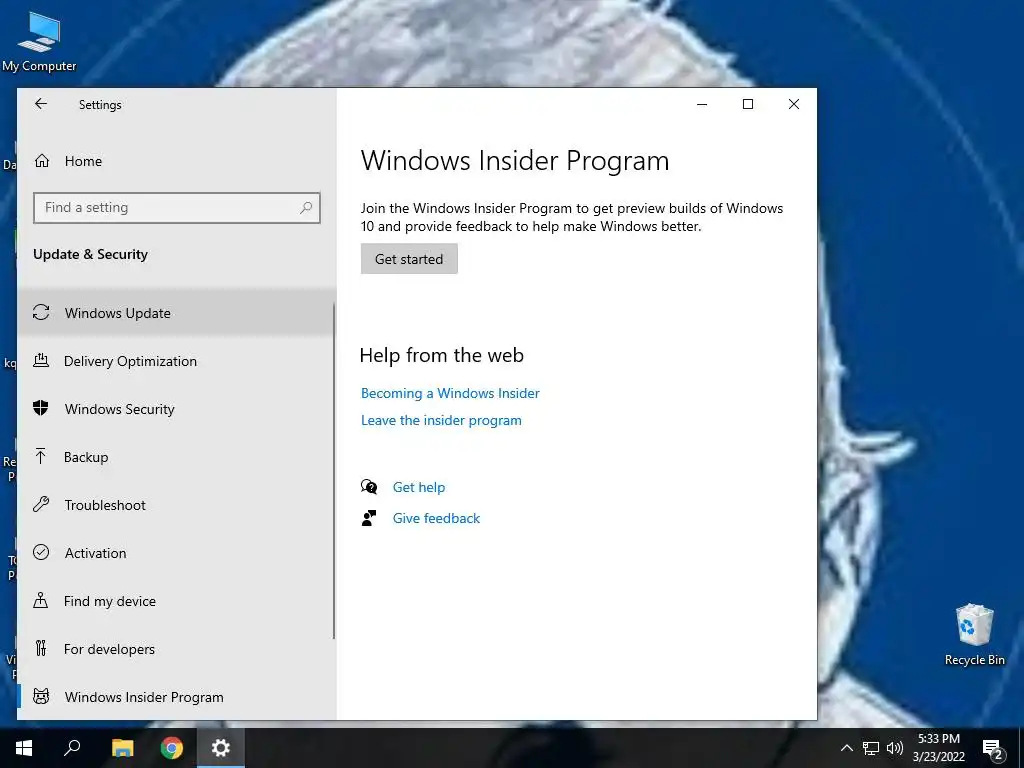Click the Home house icon
The width and height of the screenshot is (1024, 768).
[x=42, y=161]
